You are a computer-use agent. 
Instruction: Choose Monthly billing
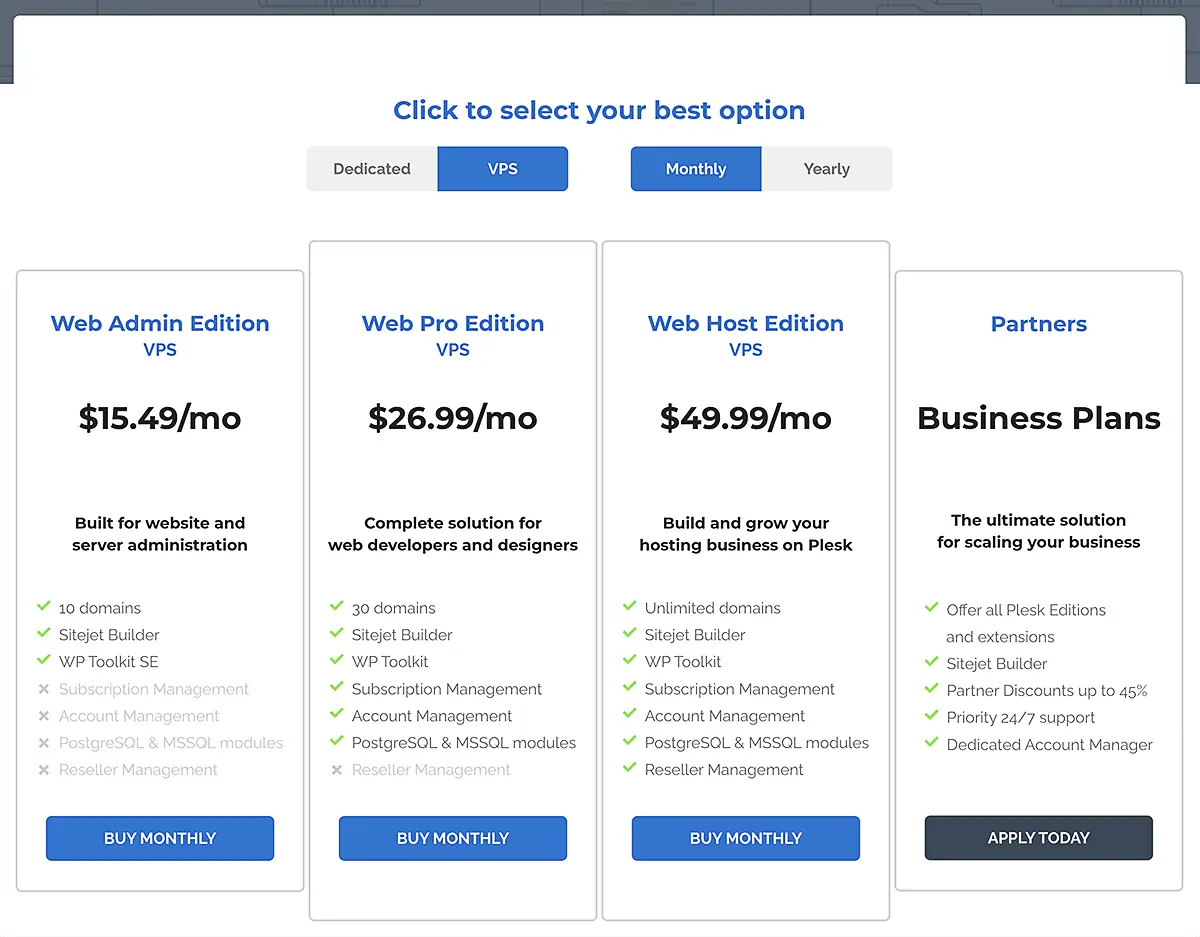tap(695, 169)
